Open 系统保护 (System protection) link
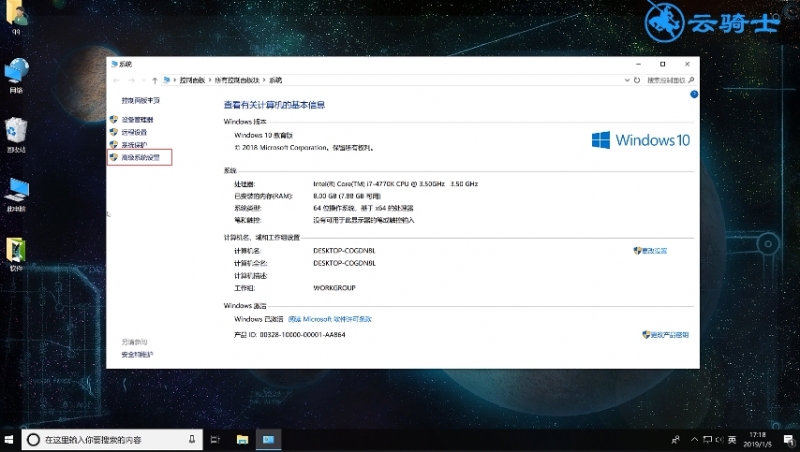 pos(134,145)
